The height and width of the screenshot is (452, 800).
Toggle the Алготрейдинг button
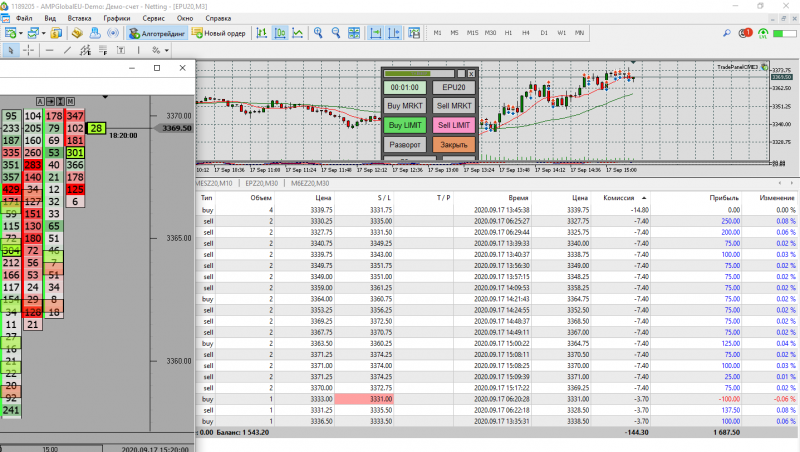pos(155,33)
